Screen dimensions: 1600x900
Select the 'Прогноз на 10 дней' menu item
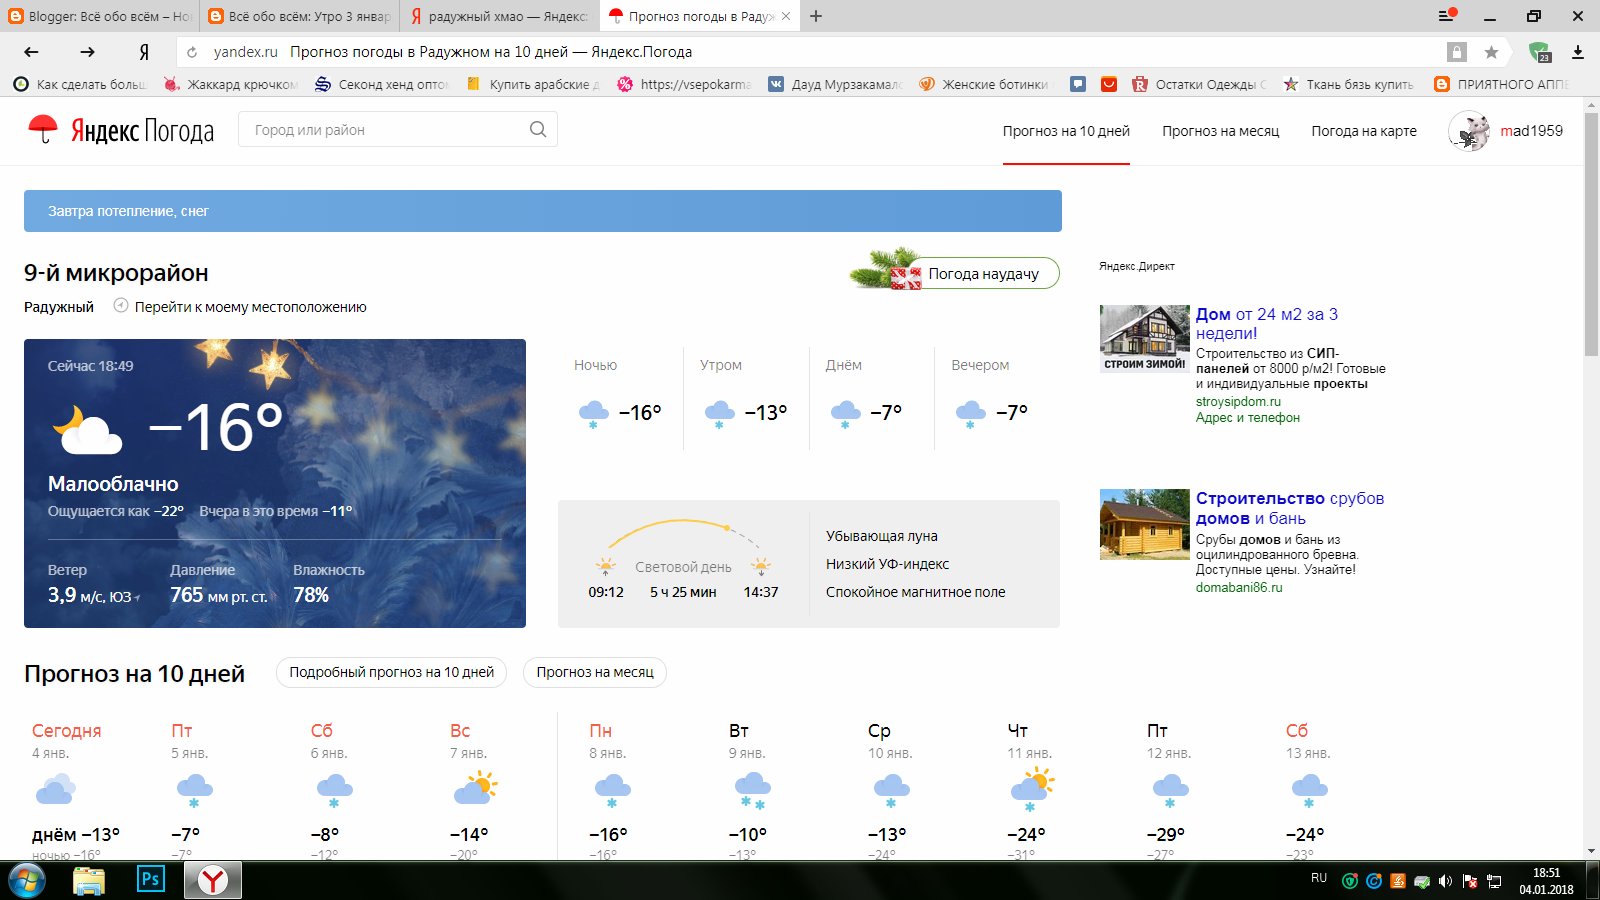tap(1066, 131)
